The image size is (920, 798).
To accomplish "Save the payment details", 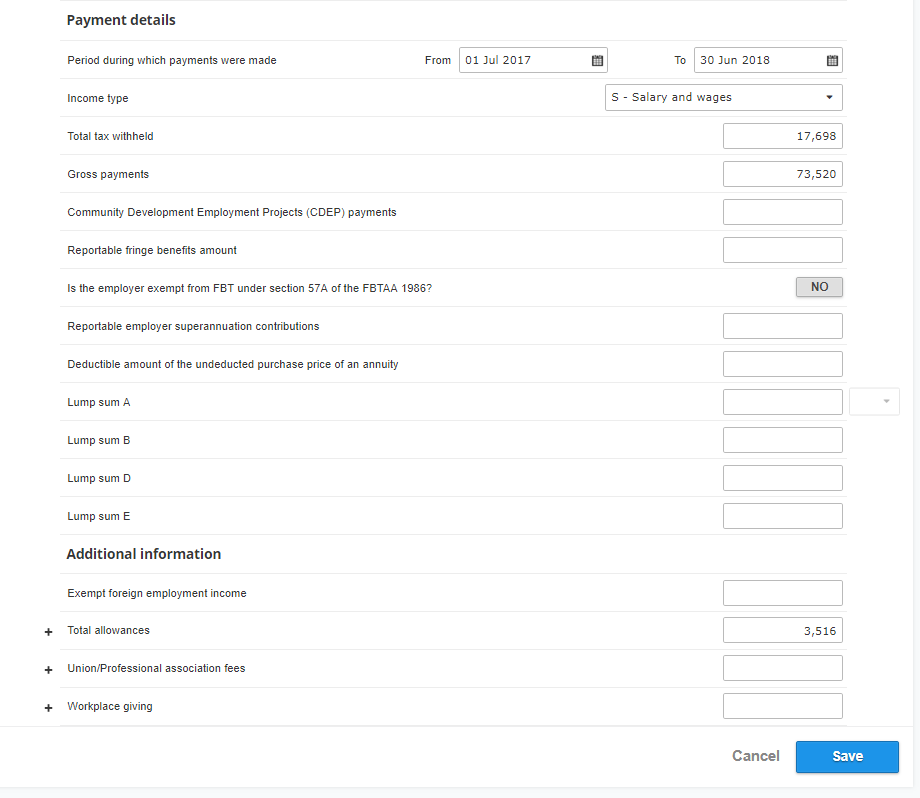I will (847, 756).
